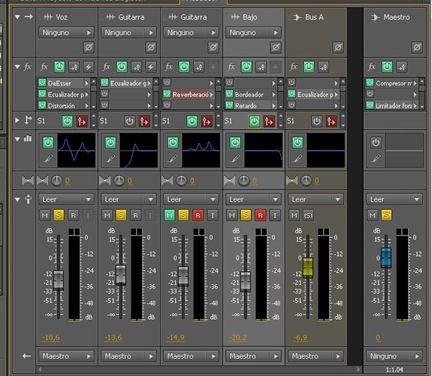432x376 pixels.
Task: Click yellow Bus A volume fader handle
Action: [x=308, y=267]
